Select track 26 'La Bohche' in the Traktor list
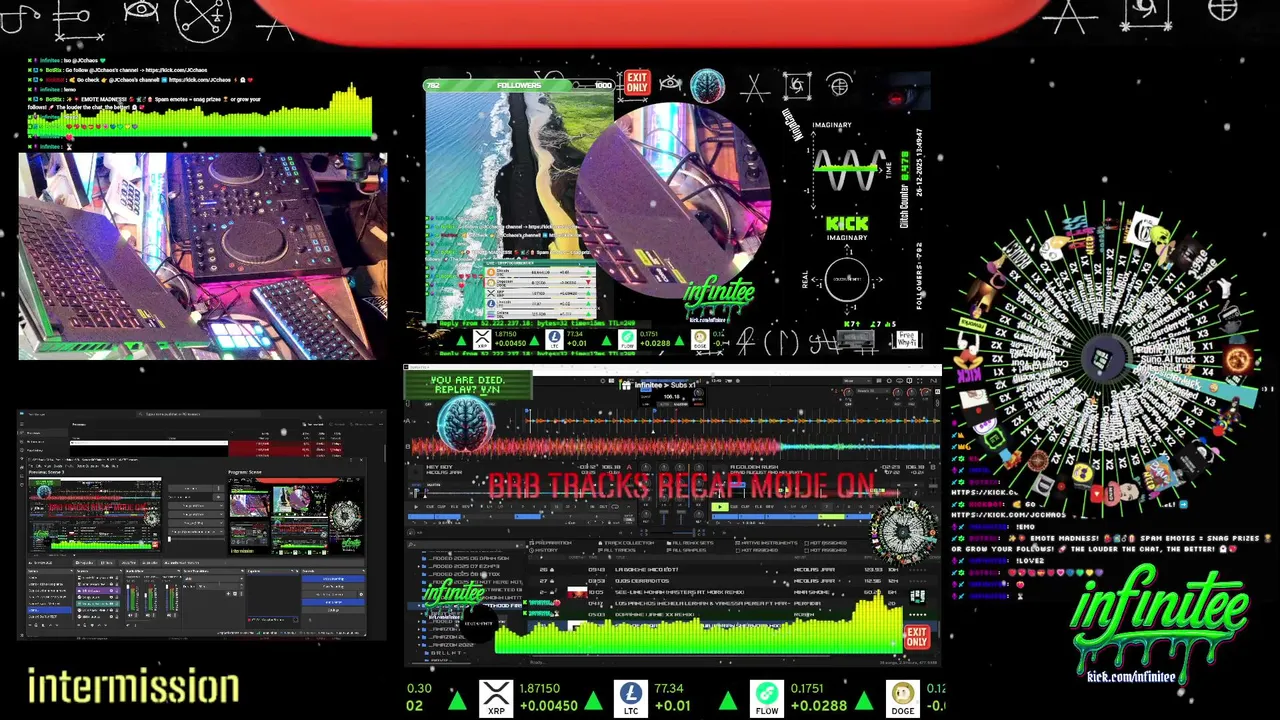The width and height of the screenshot is (1280, 720). (733, 570)
